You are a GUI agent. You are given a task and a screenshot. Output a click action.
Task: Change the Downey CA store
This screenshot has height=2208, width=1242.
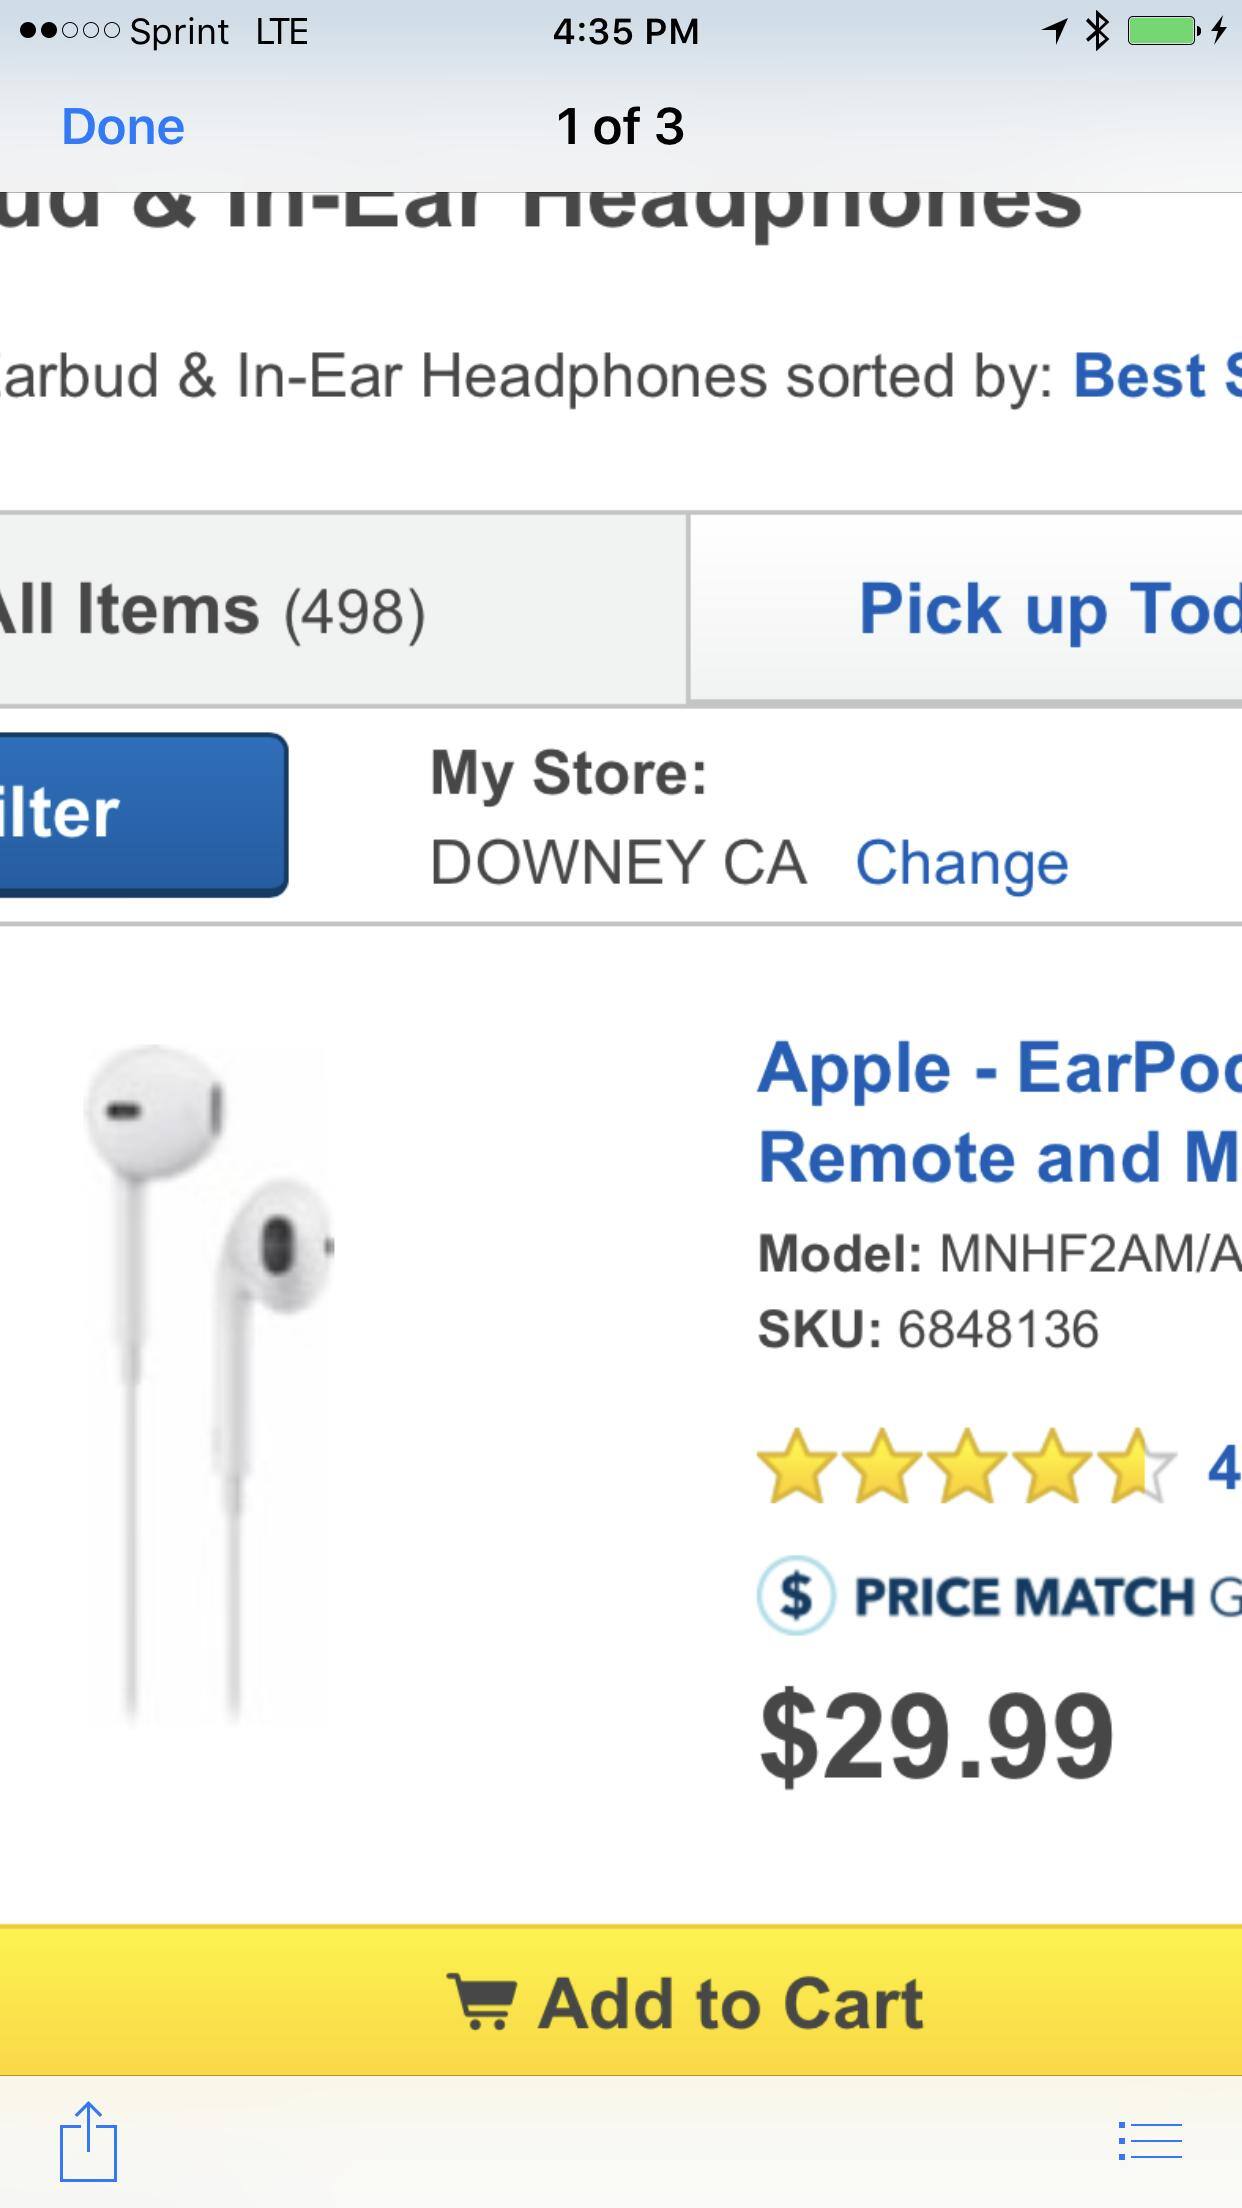(961, 862)
